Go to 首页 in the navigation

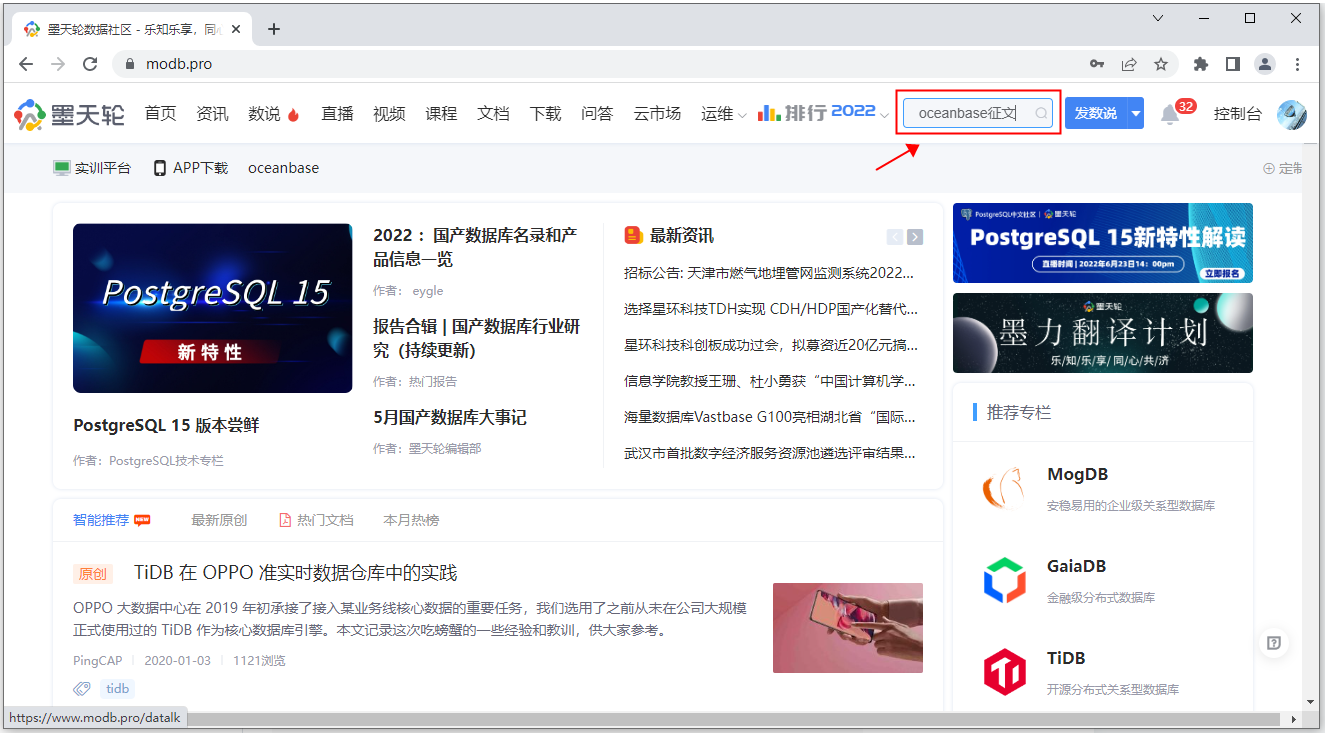coord(160,114)
